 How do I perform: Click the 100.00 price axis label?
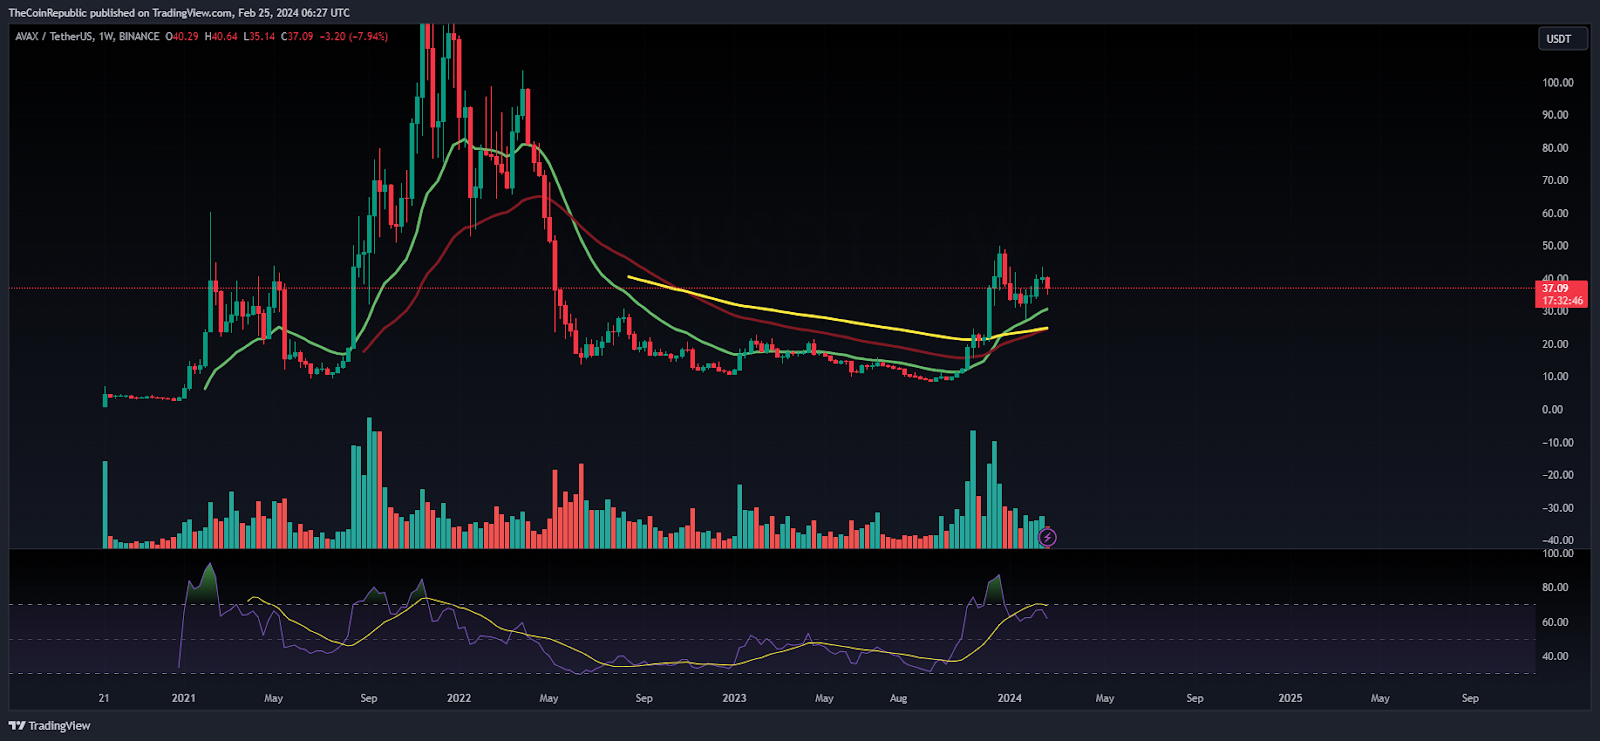(x=1557, y=82)
